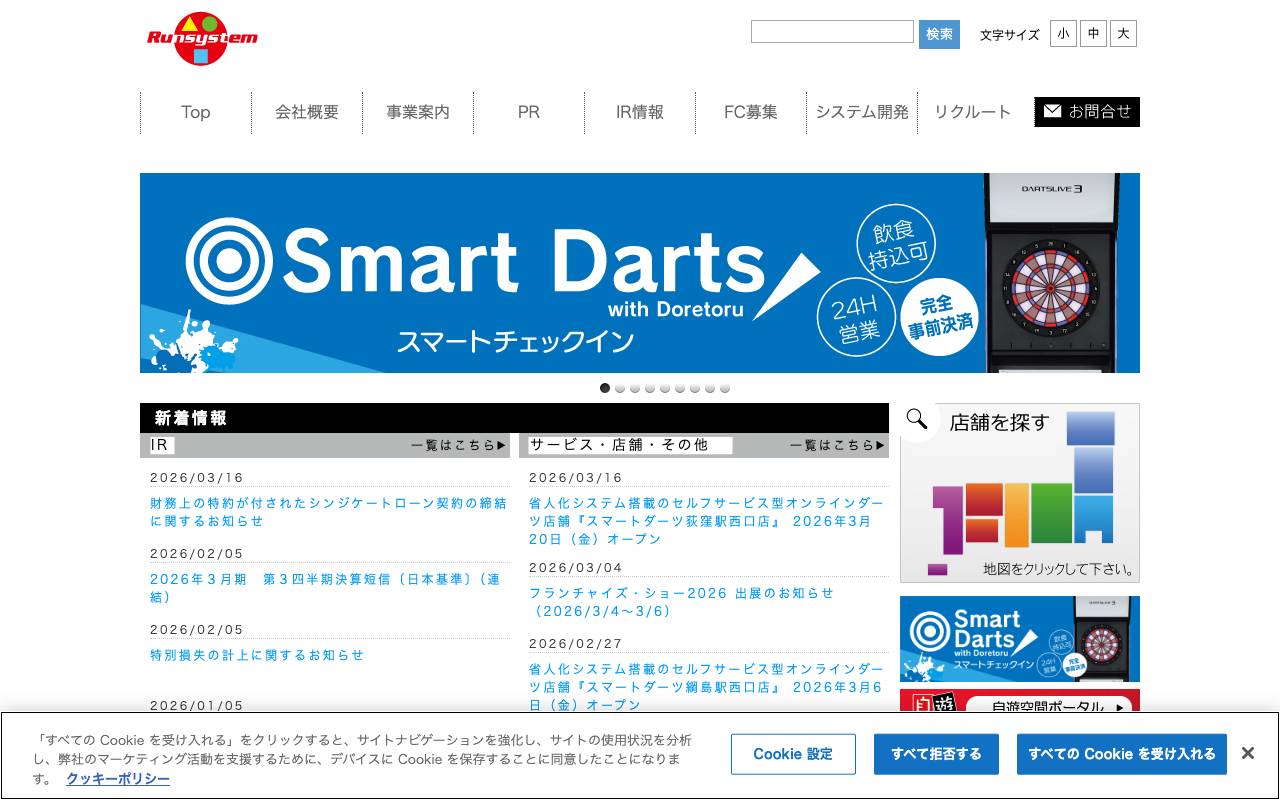Dismiss the cookie banner with ×
Screen dimensions: 1280x800
1248,752
